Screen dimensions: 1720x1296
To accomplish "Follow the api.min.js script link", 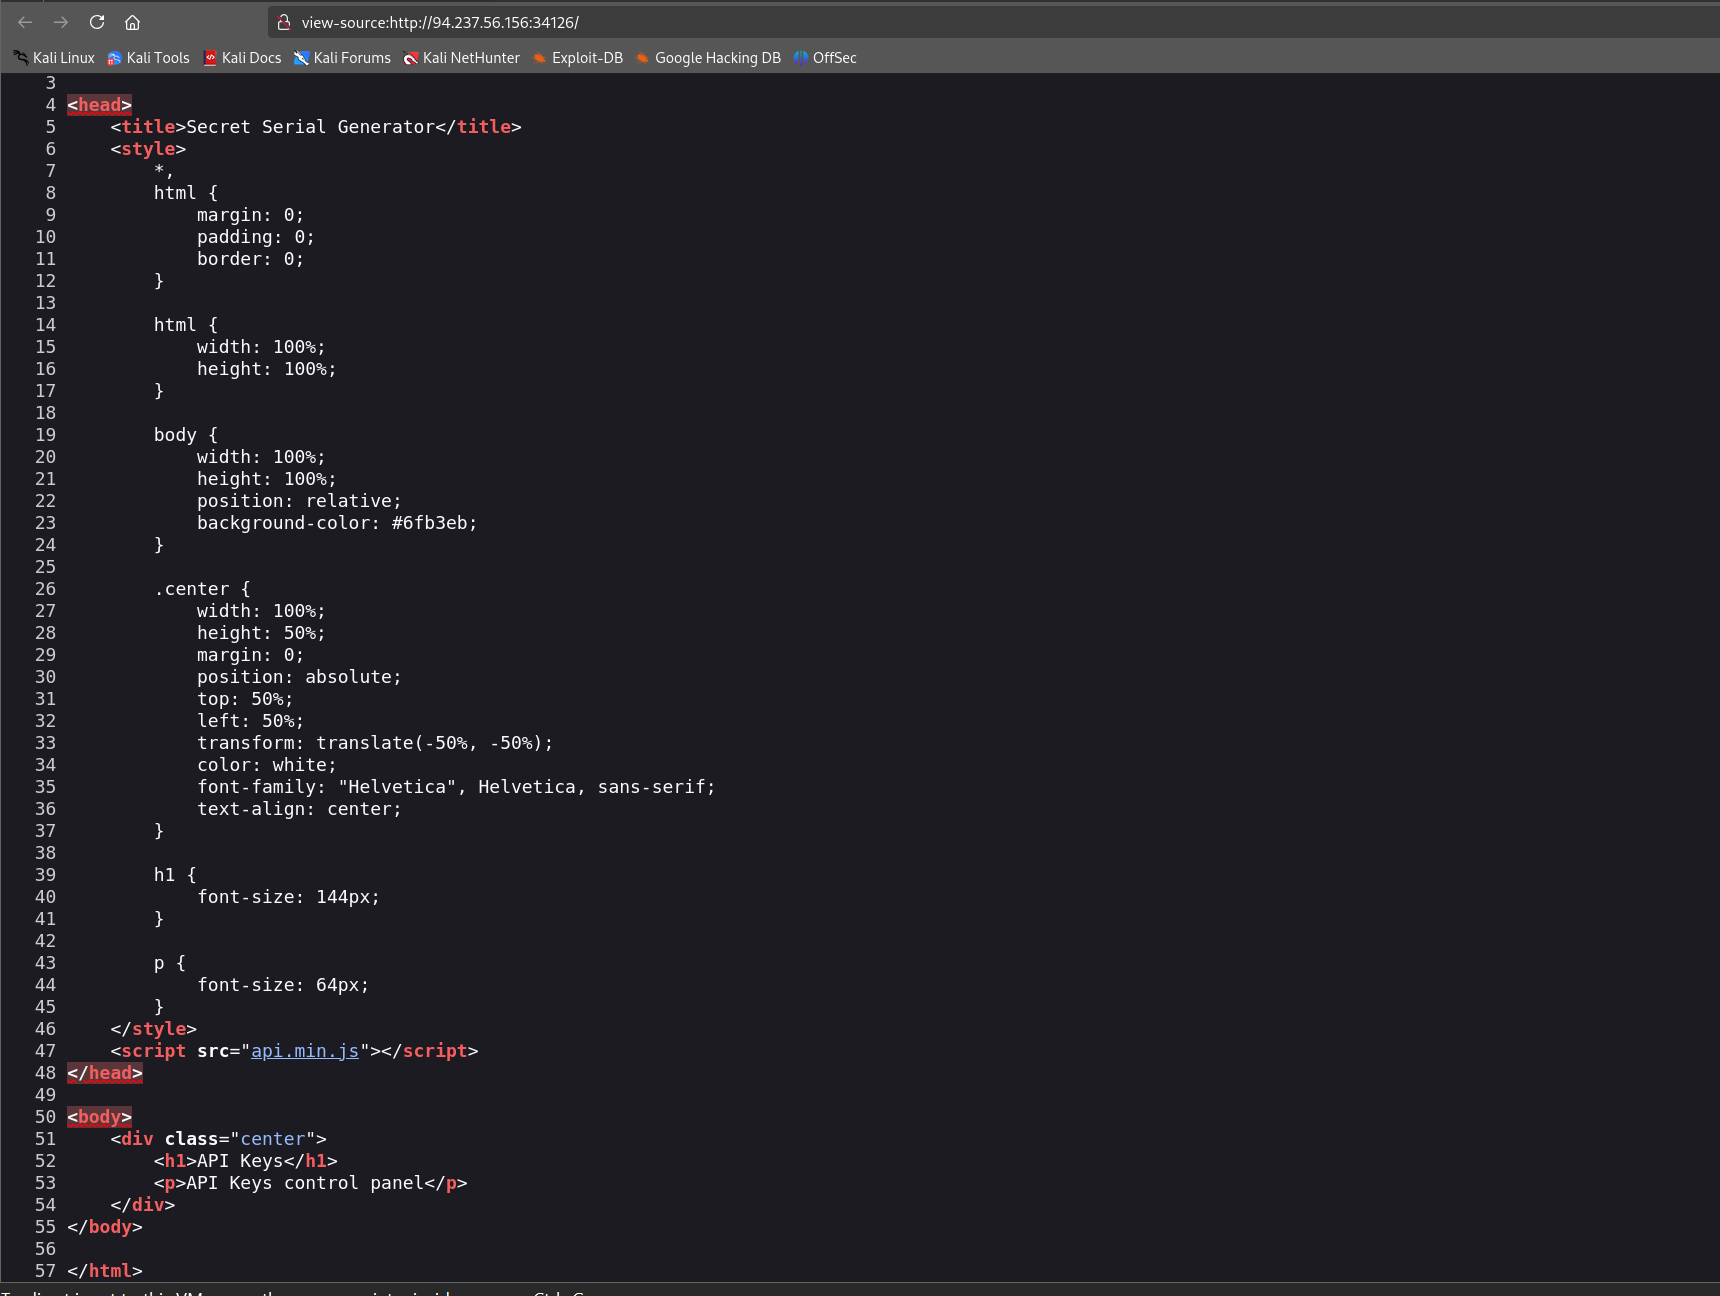I will tap(305, 1051).
